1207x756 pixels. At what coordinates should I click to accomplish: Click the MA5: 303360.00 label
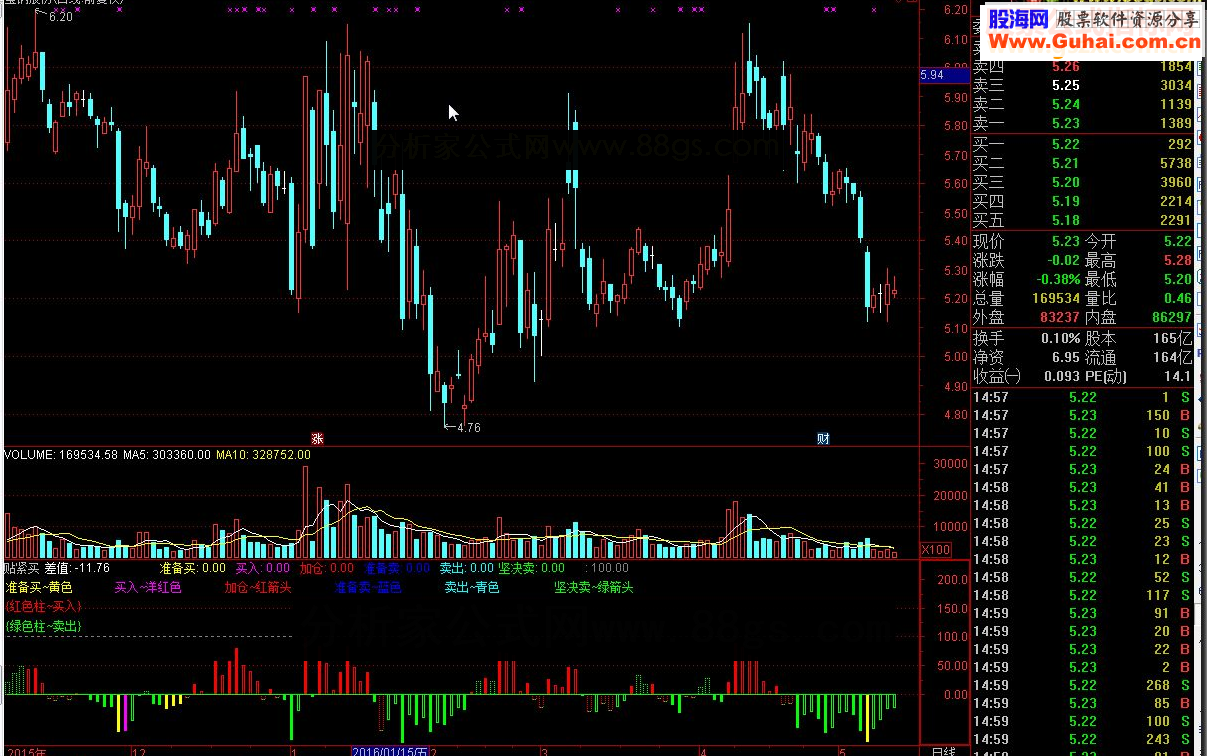(x=167, y=454)
